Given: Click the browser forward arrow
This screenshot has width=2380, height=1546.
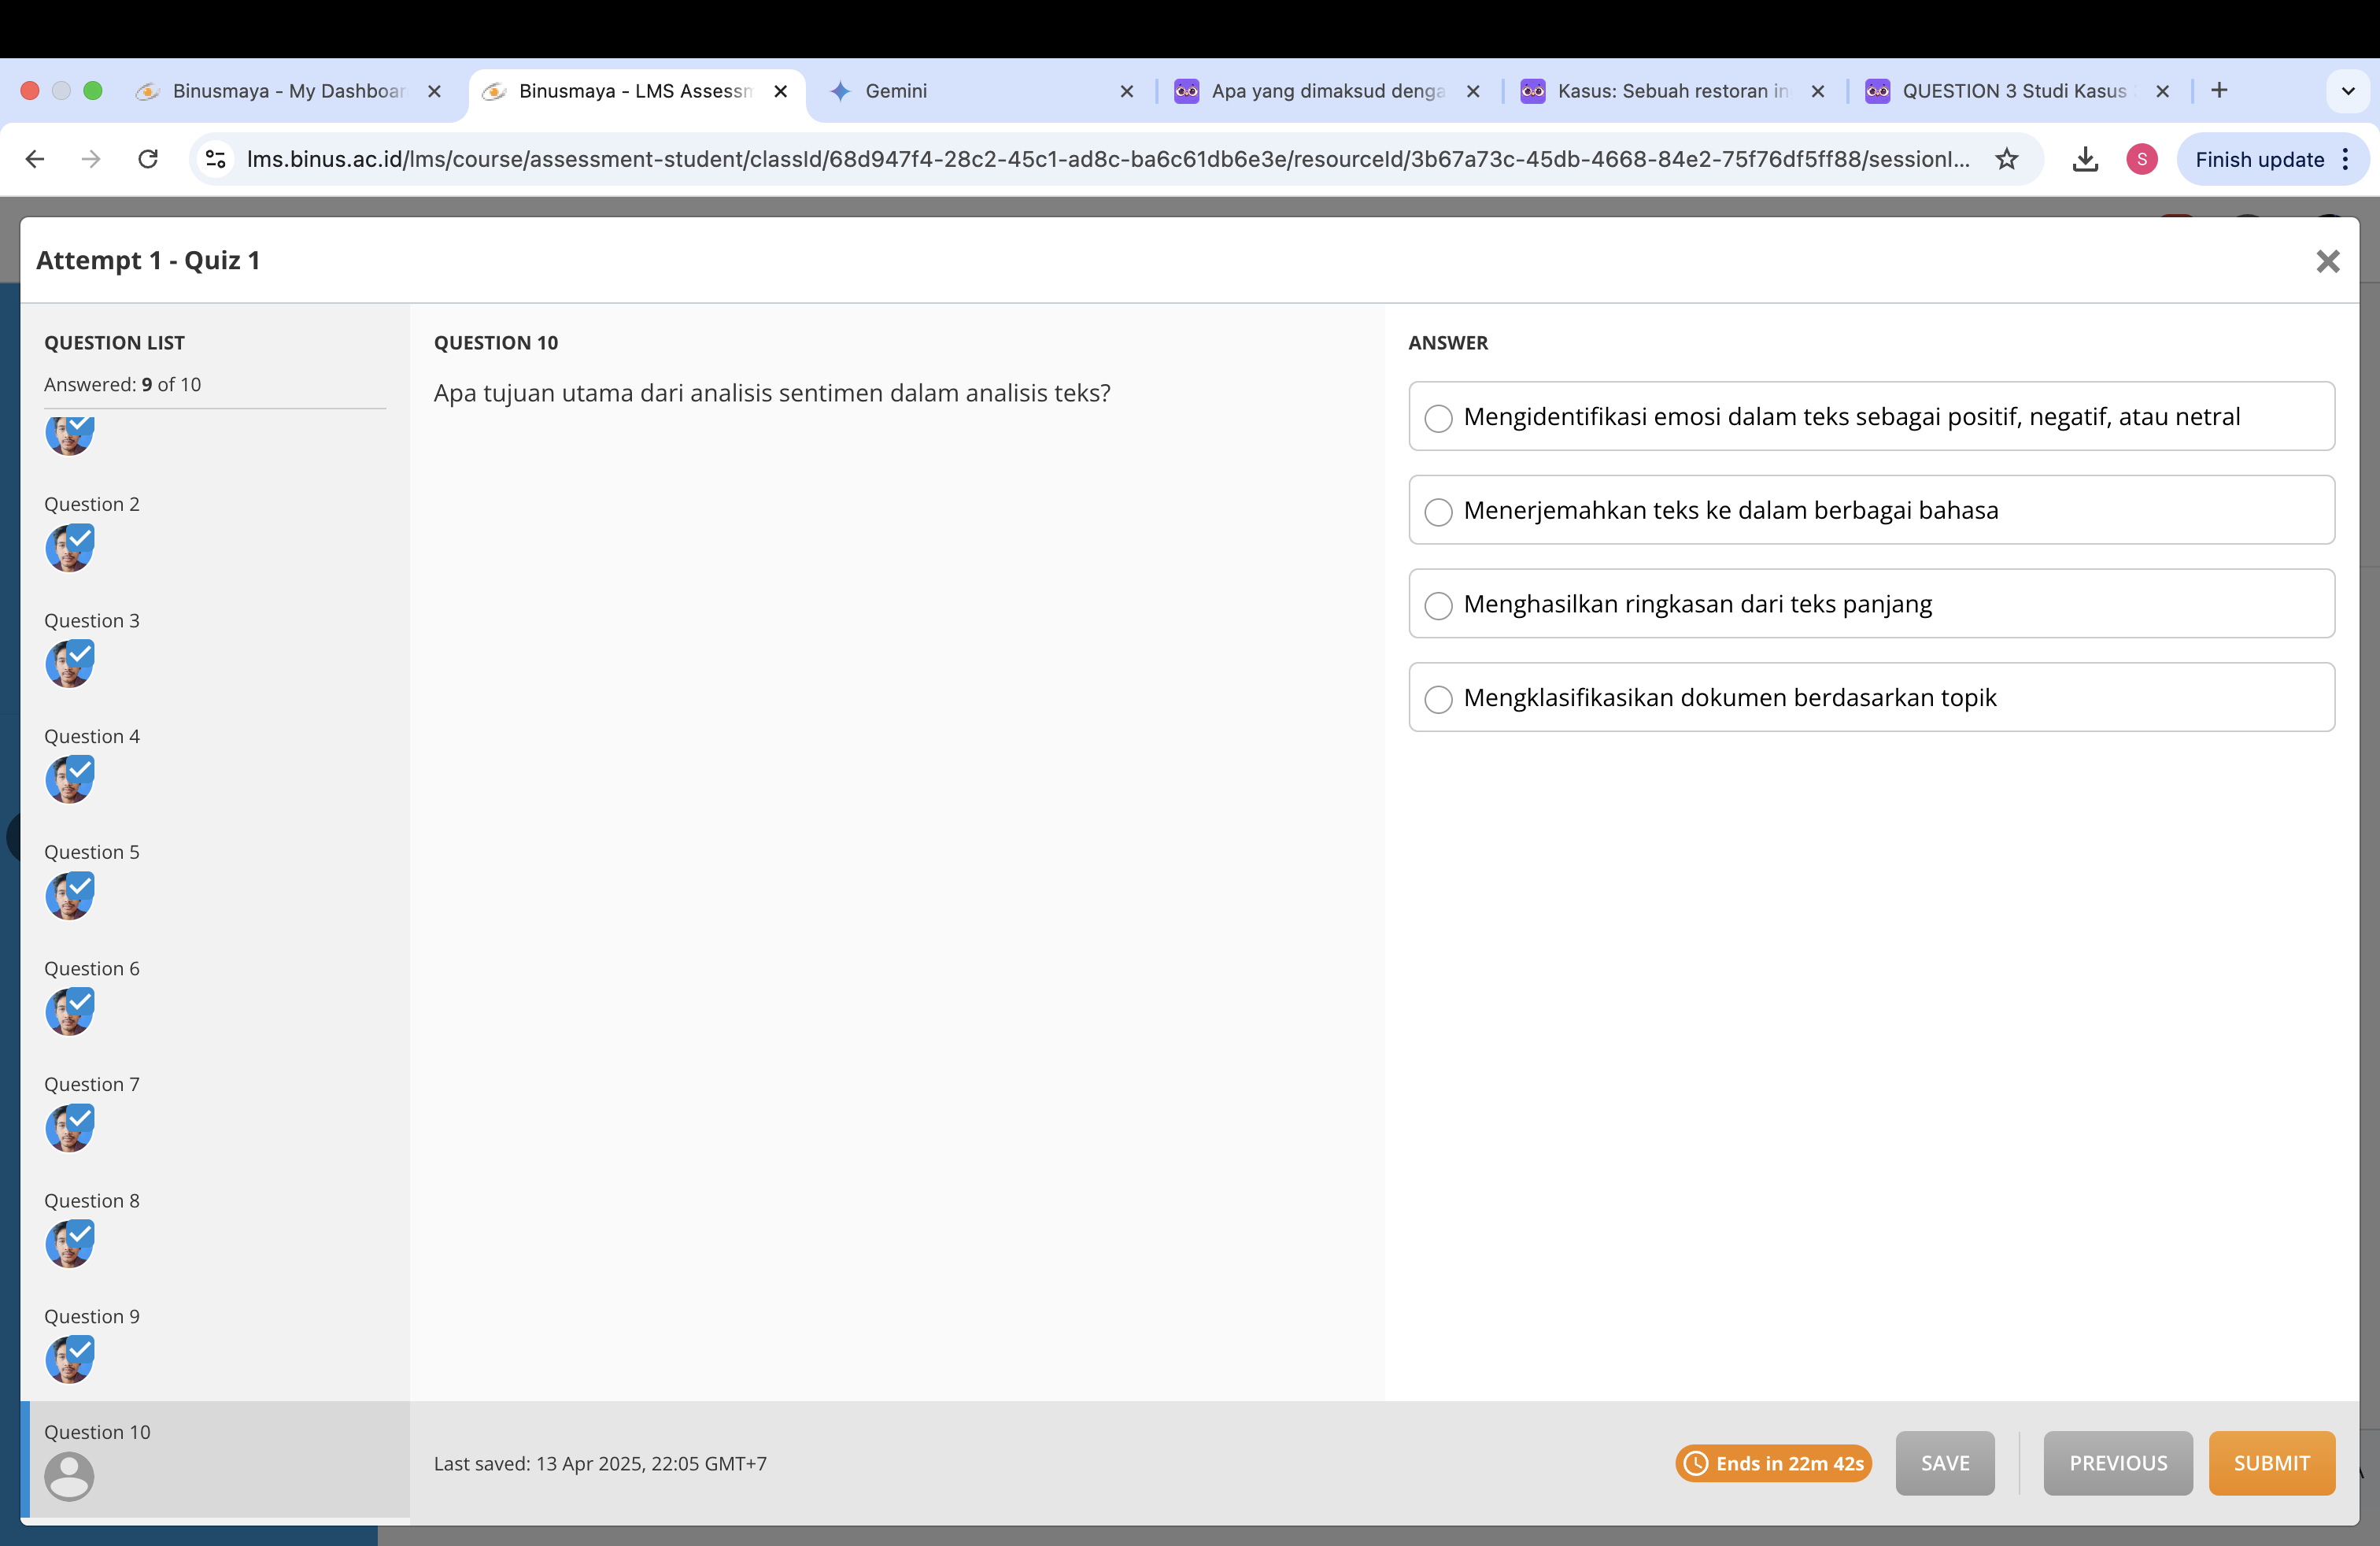Looking at the screenshot, I should [91, 159].
